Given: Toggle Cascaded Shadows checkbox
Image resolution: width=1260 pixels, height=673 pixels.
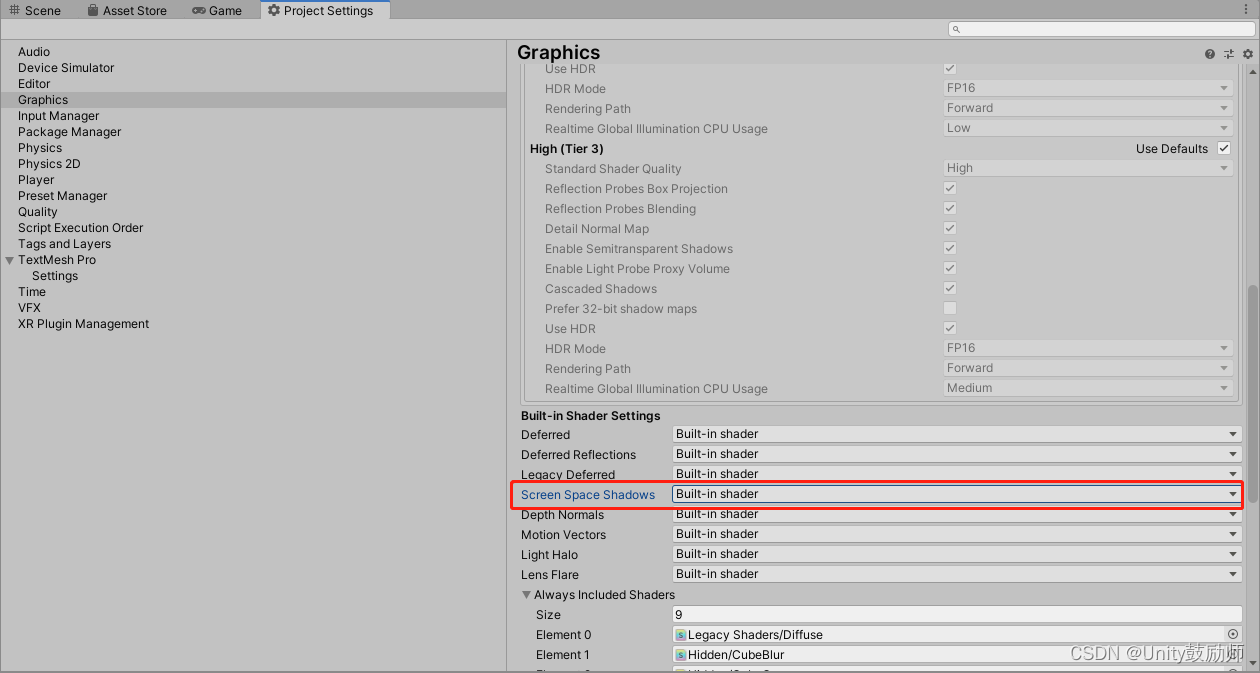Looking at the screenshot, I should (x=950, y=288).
